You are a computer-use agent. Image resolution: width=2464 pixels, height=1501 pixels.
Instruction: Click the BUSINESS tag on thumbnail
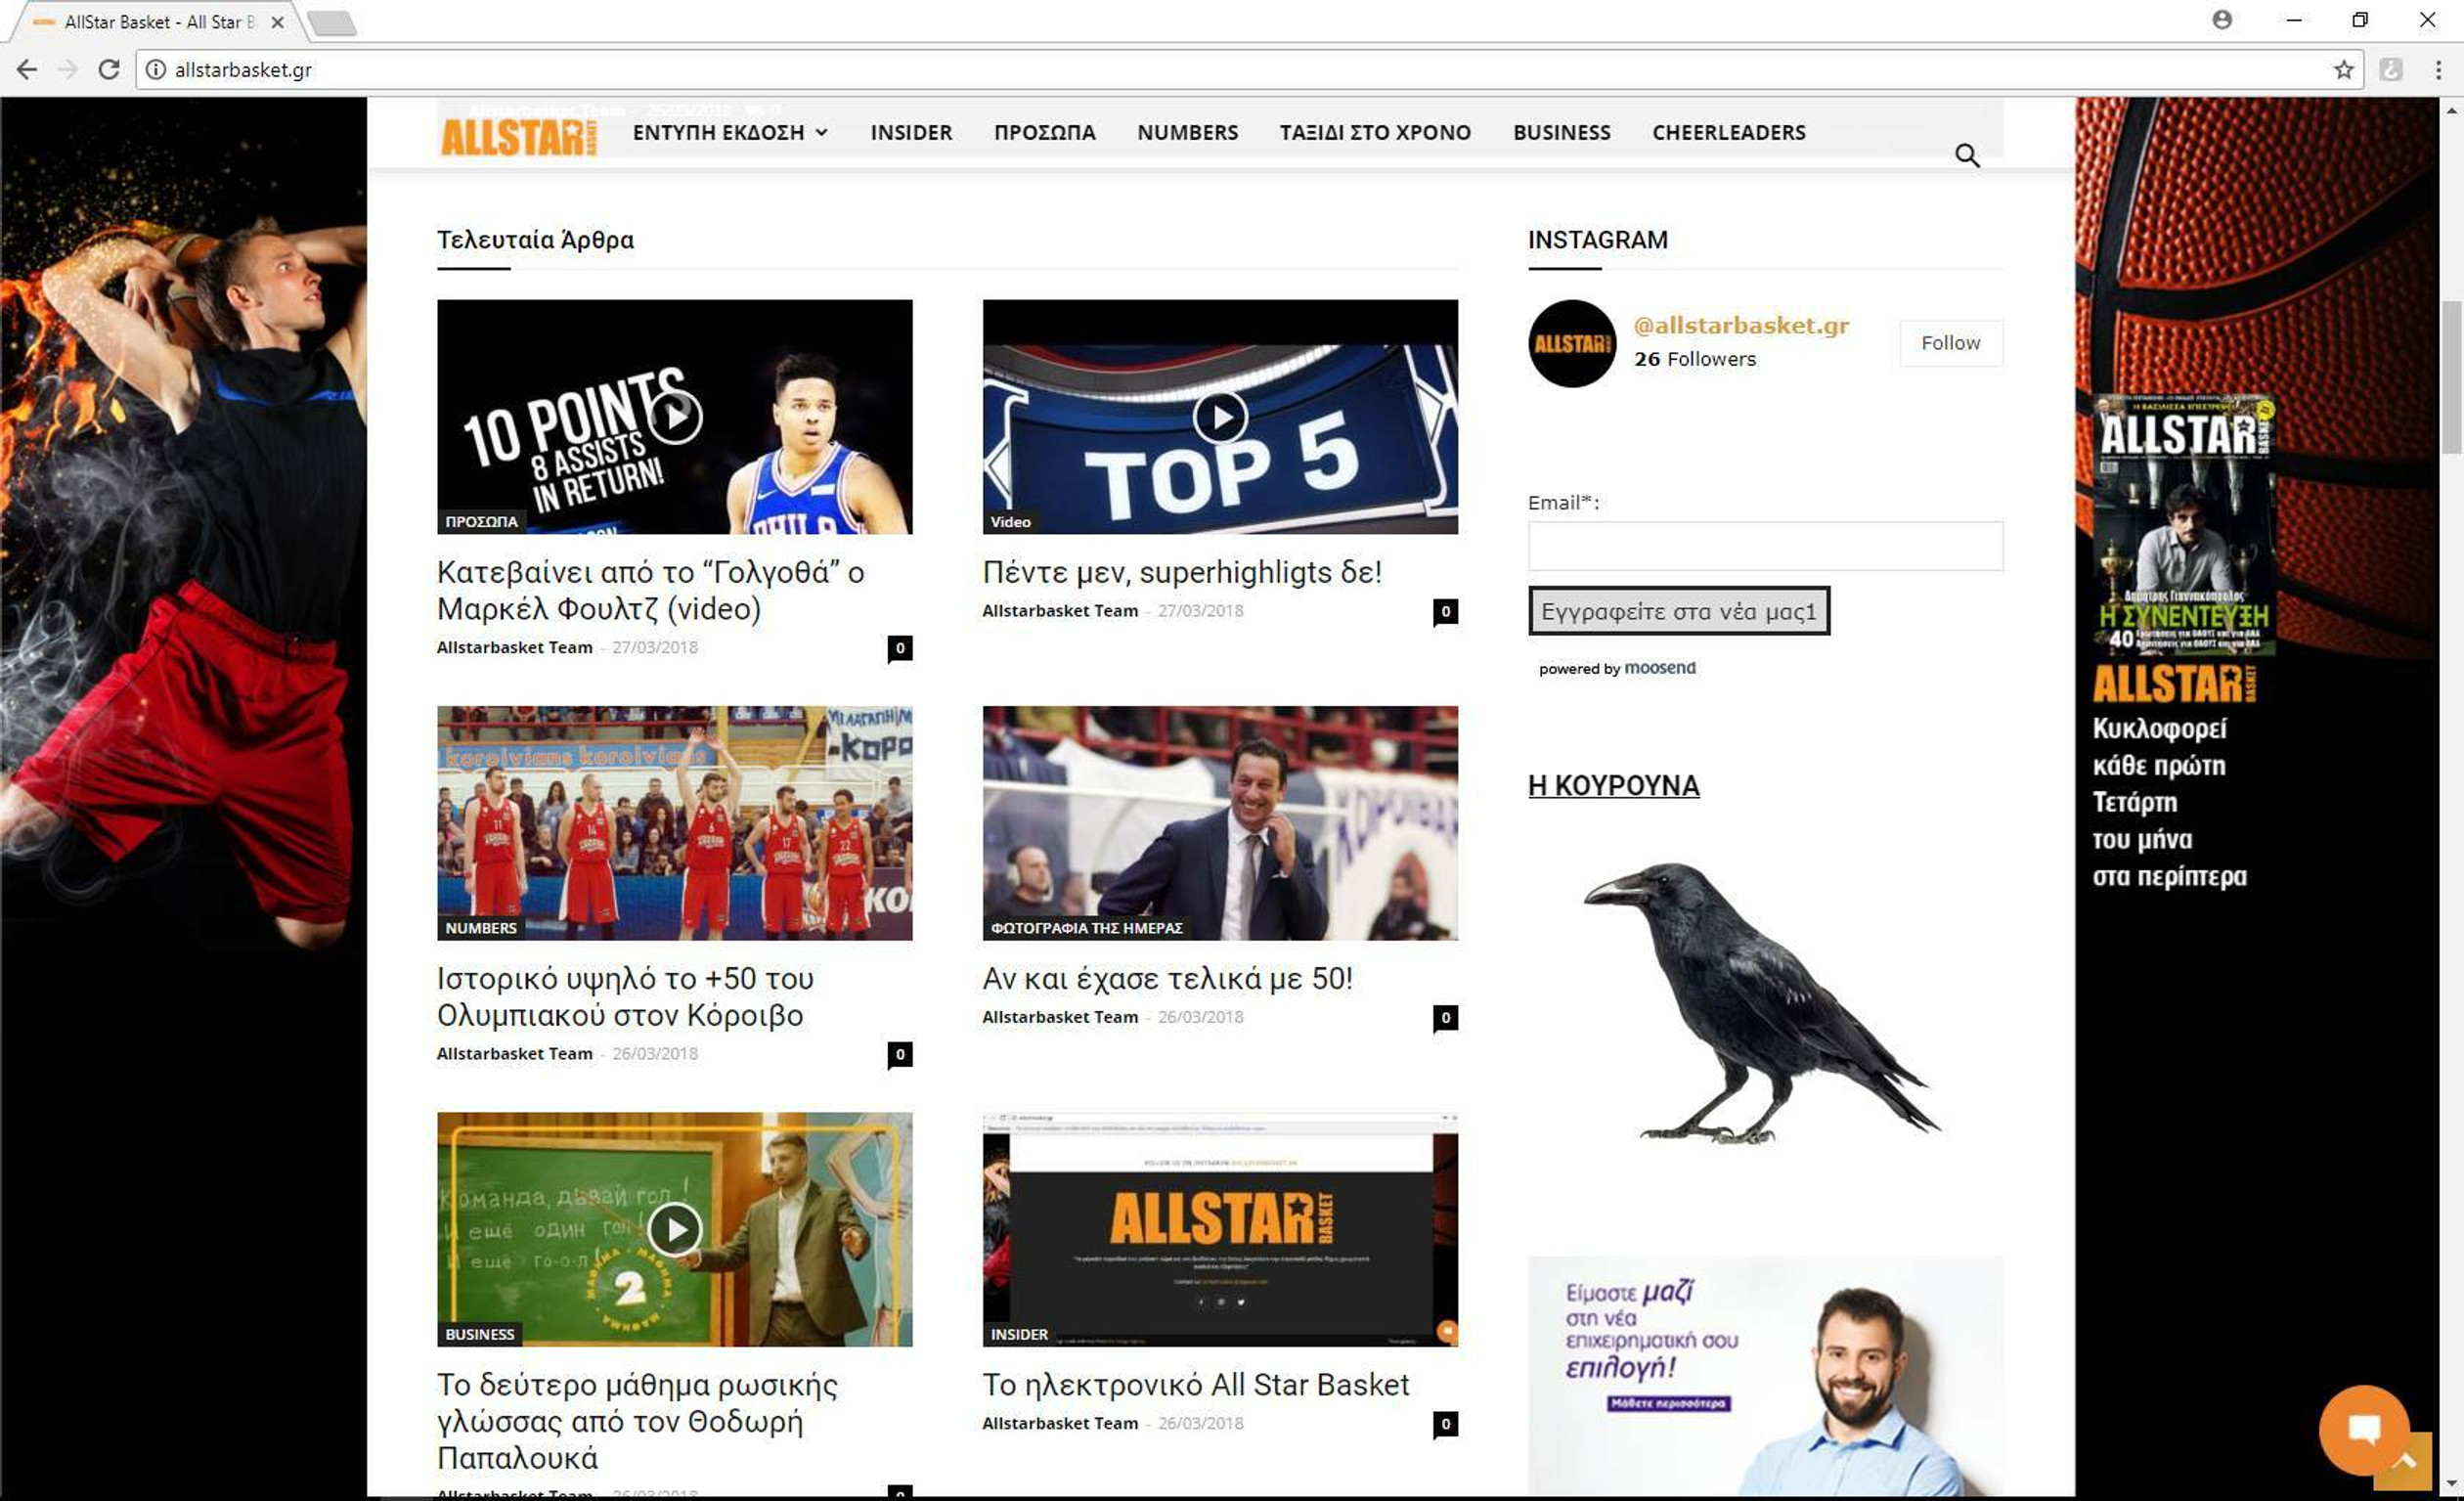coord(480,1334)
